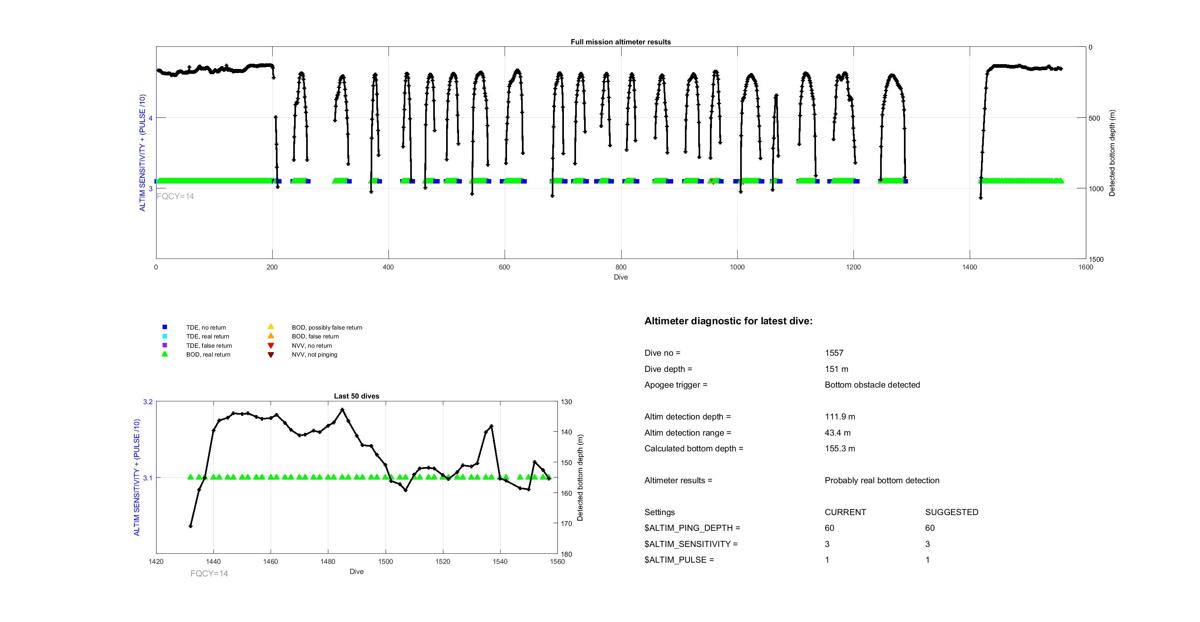Image resolution: width=1200 pixels, height=622 pixels.
Task: Click the detection depth value '111.9 m'
Action: 840,417
